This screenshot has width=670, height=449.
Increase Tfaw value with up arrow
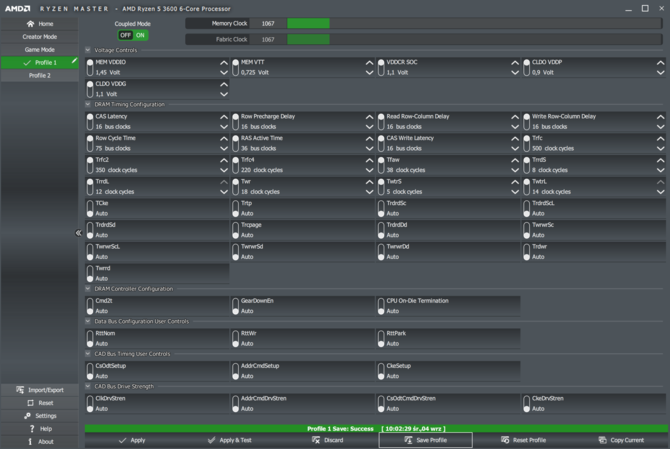click(515, 160)
